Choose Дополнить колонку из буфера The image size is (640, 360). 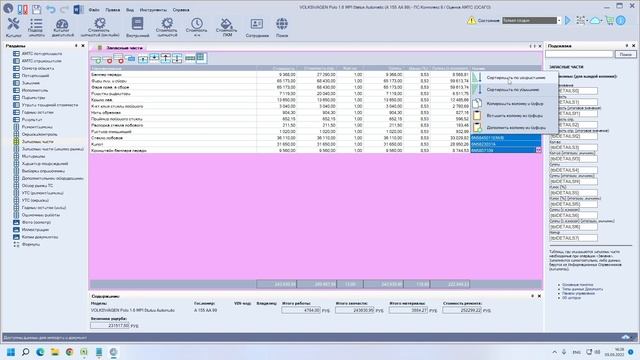[x=515, y=127]
